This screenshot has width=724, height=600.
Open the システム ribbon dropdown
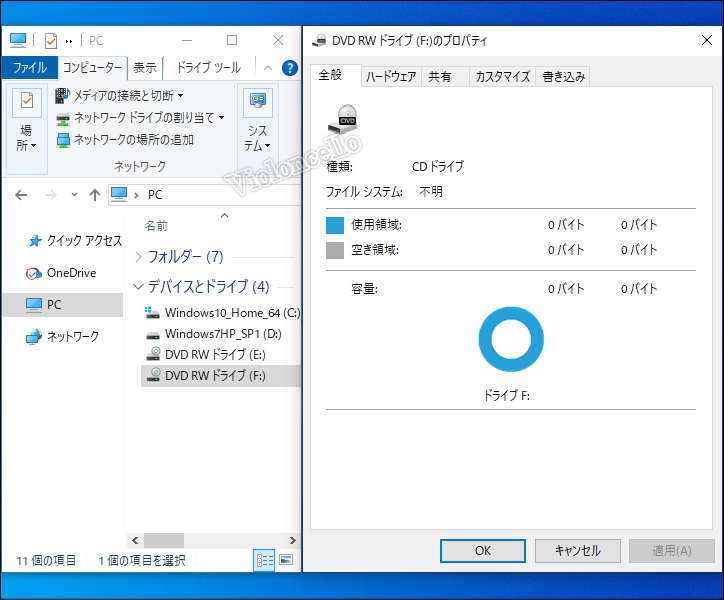[x=257, y=138]
